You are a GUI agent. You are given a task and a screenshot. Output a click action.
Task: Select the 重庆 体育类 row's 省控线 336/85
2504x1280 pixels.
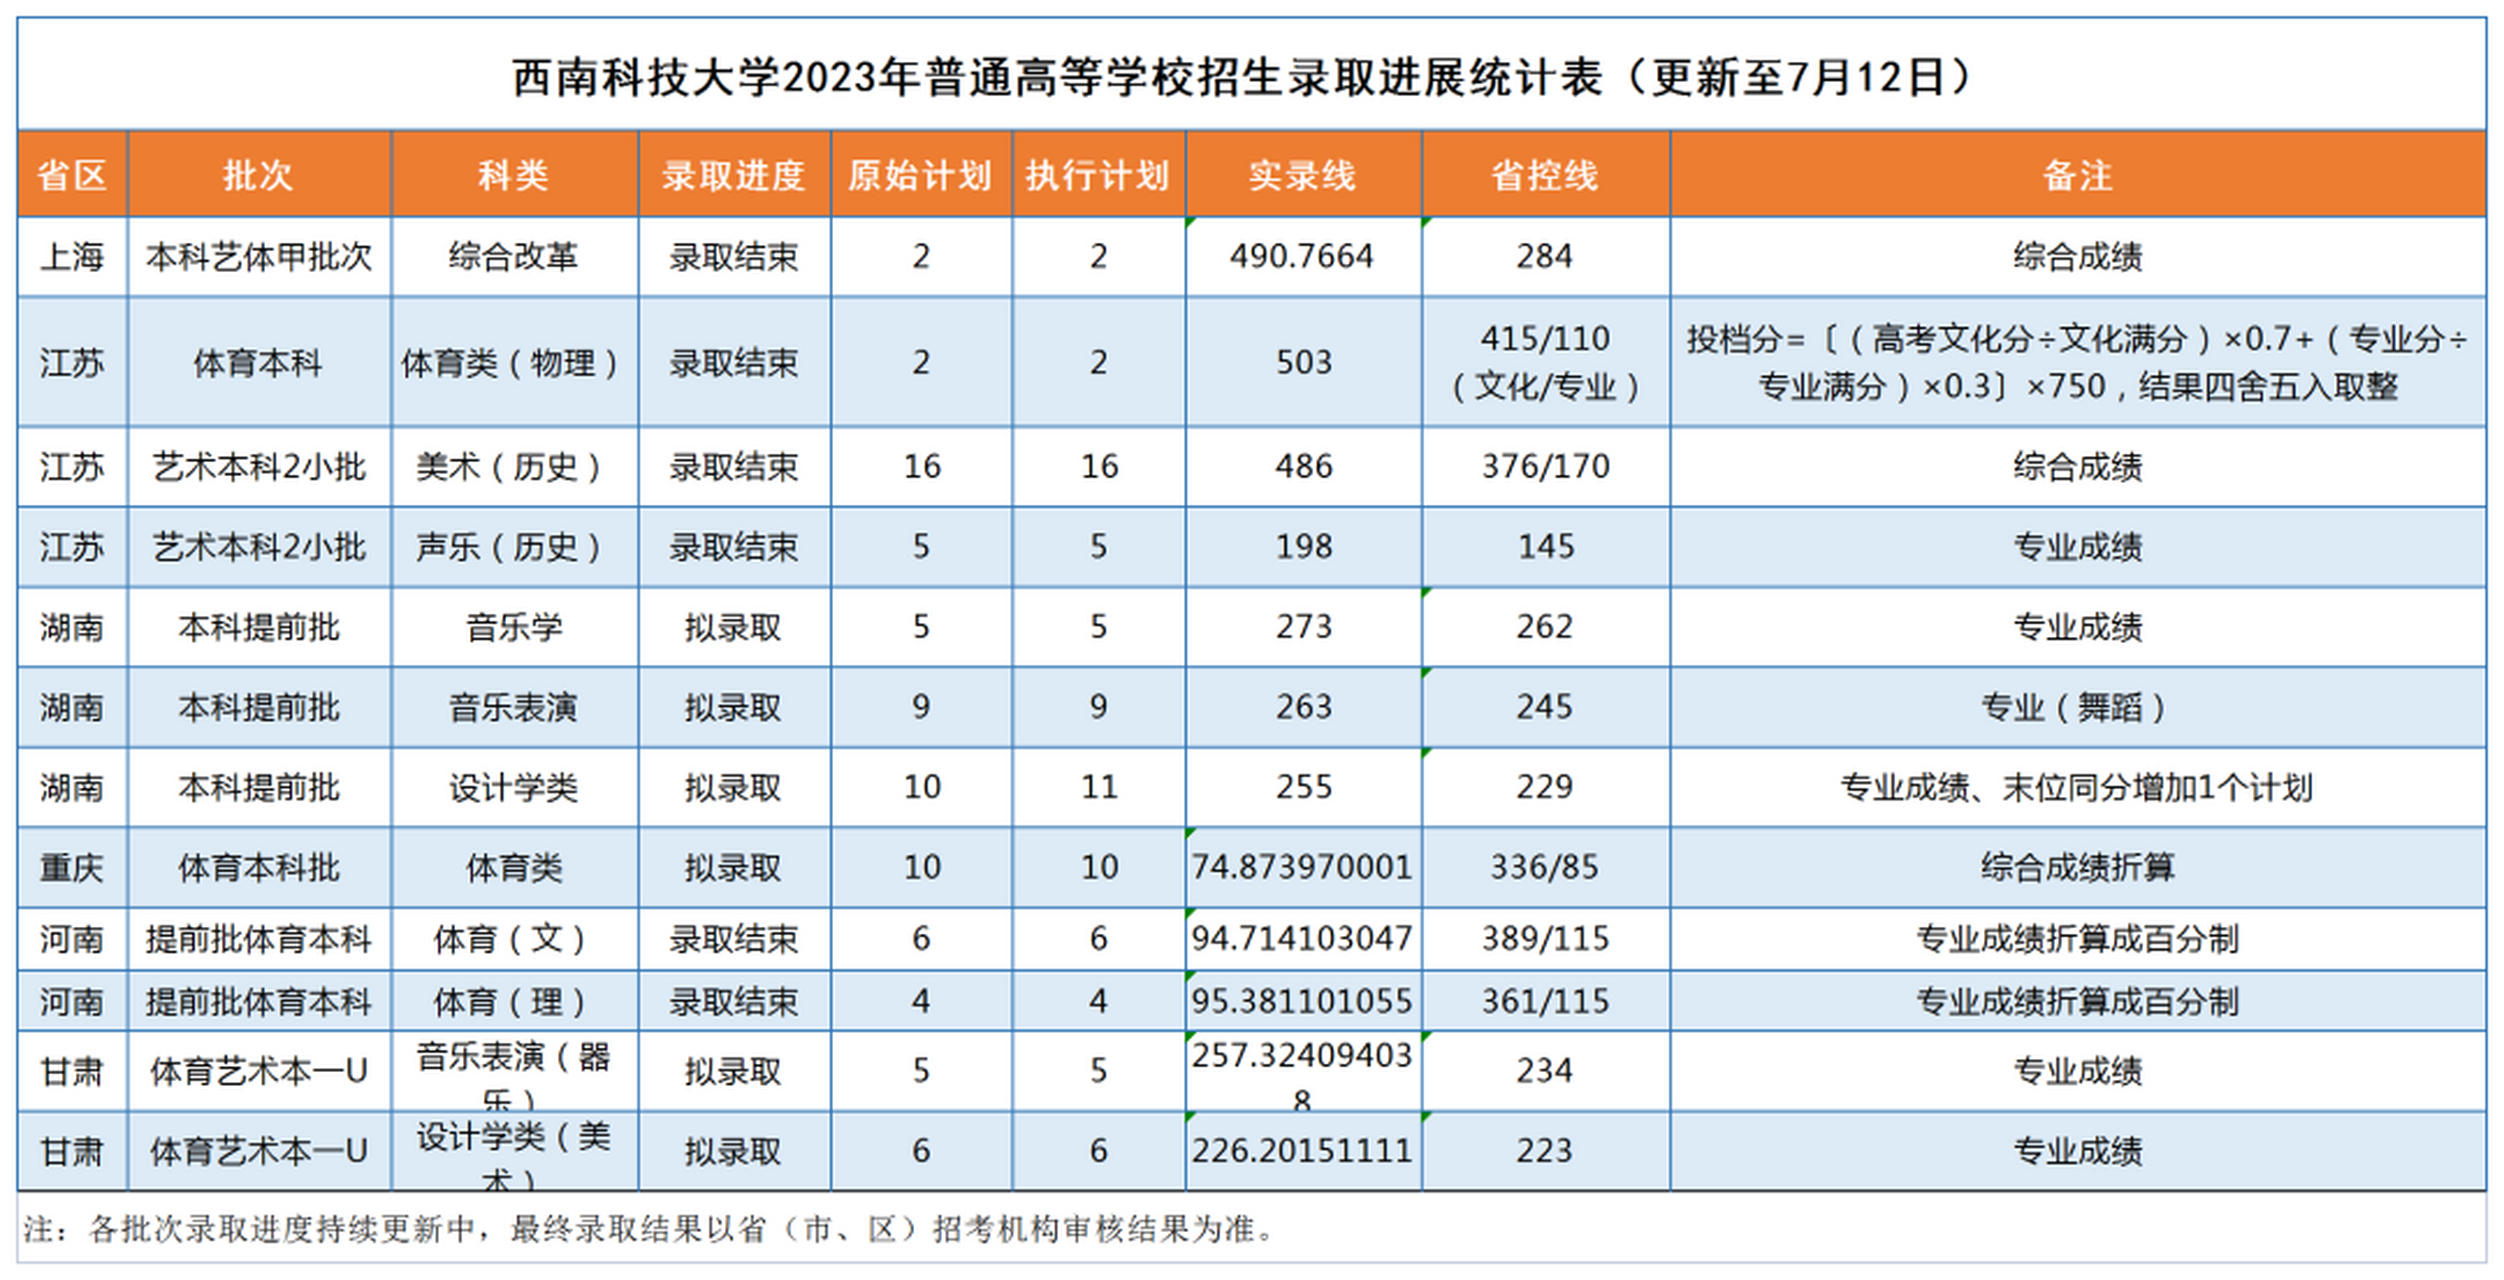point(1543,868)
